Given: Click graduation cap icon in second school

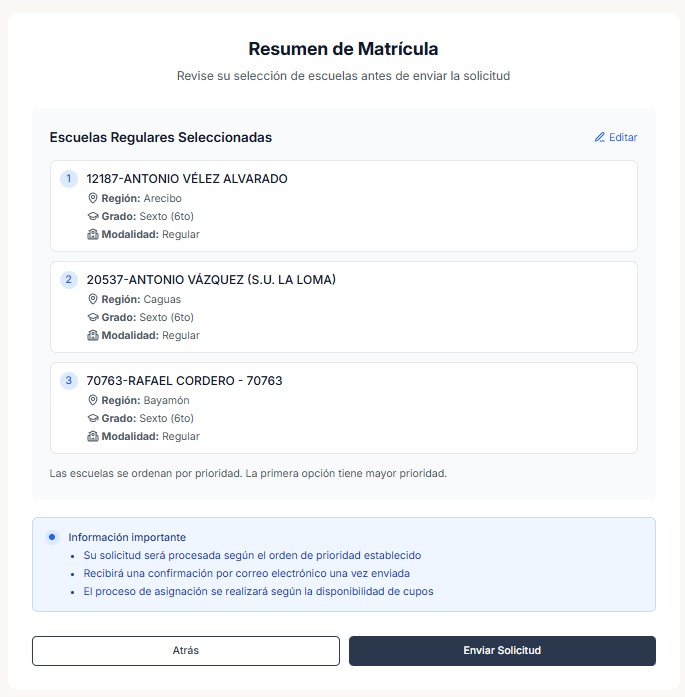Looking at the screenshot, I should (x=93, y=317).
